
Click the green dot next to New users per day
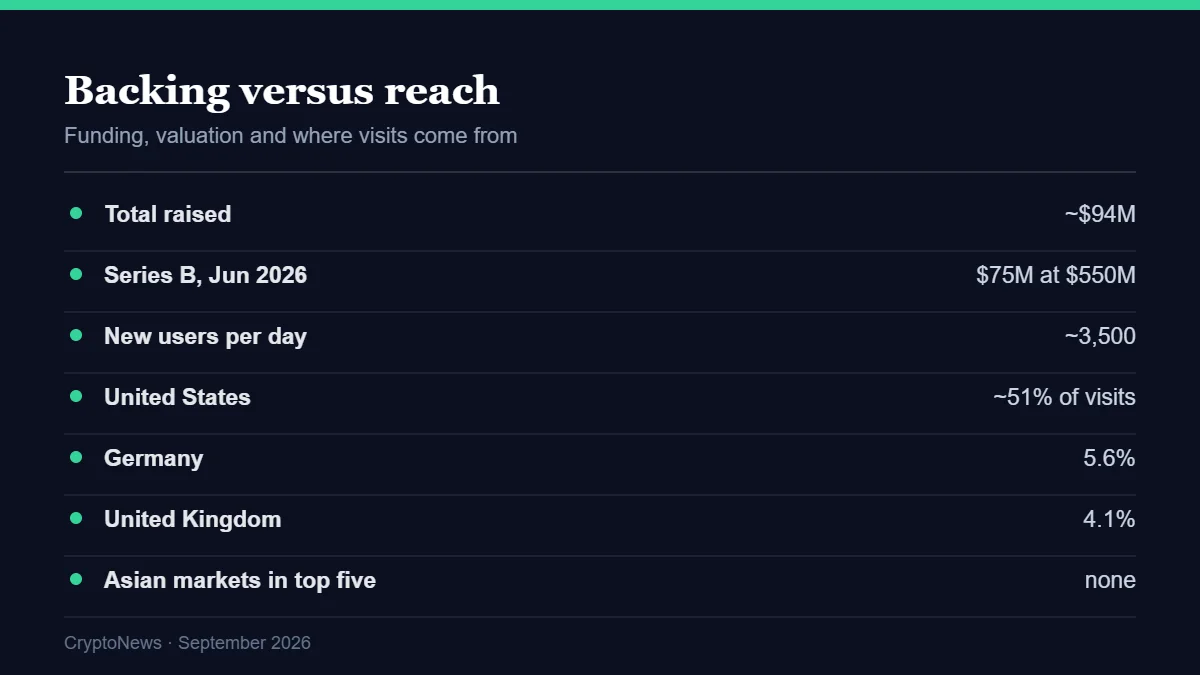click(76, 335)
